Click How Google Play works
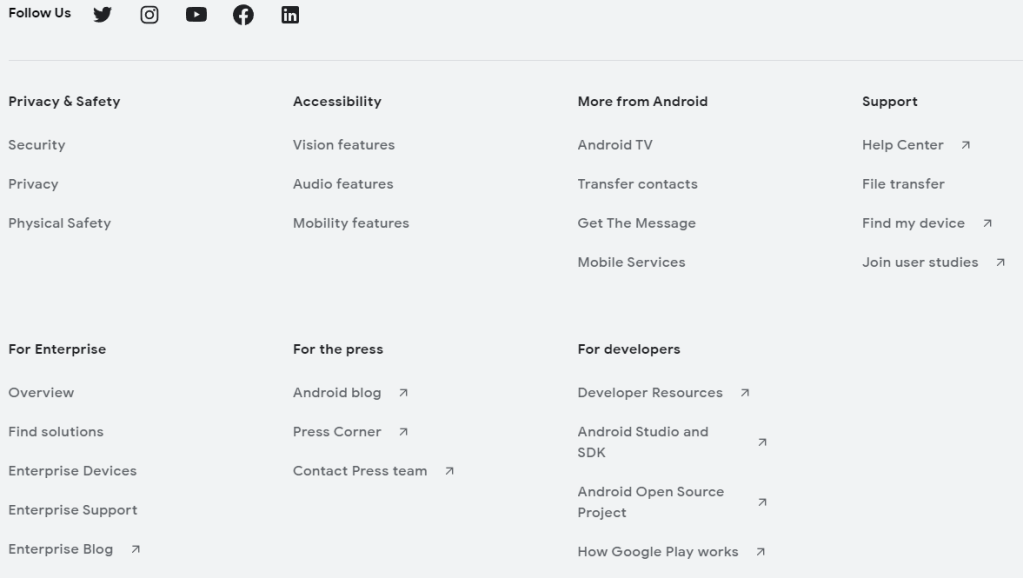This screenshot has width=1023, height=578. [658, 551]
